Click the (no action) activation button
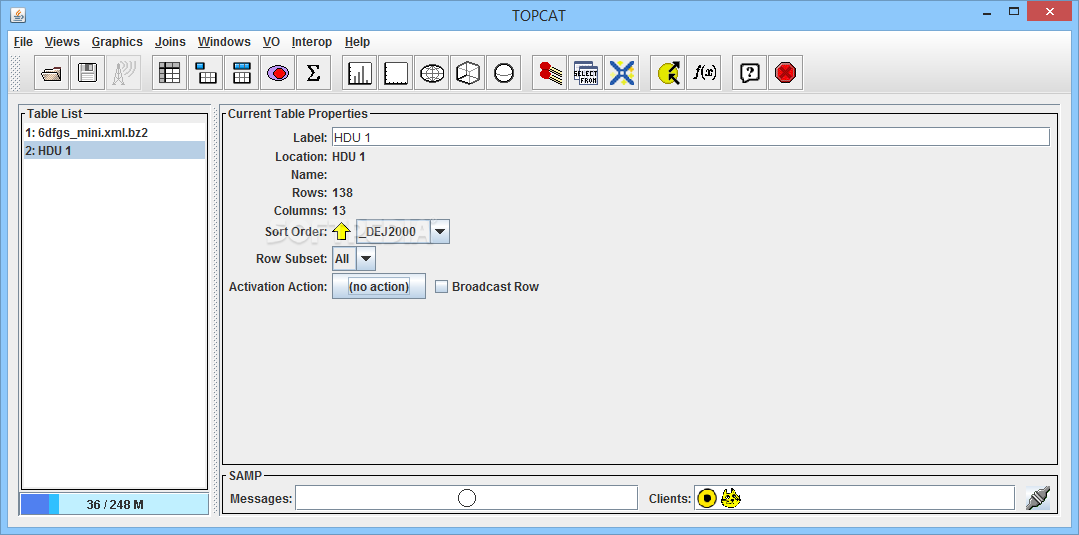This screenshot has width=1079, height=535. pyautogui.click(x=378, y=286)
